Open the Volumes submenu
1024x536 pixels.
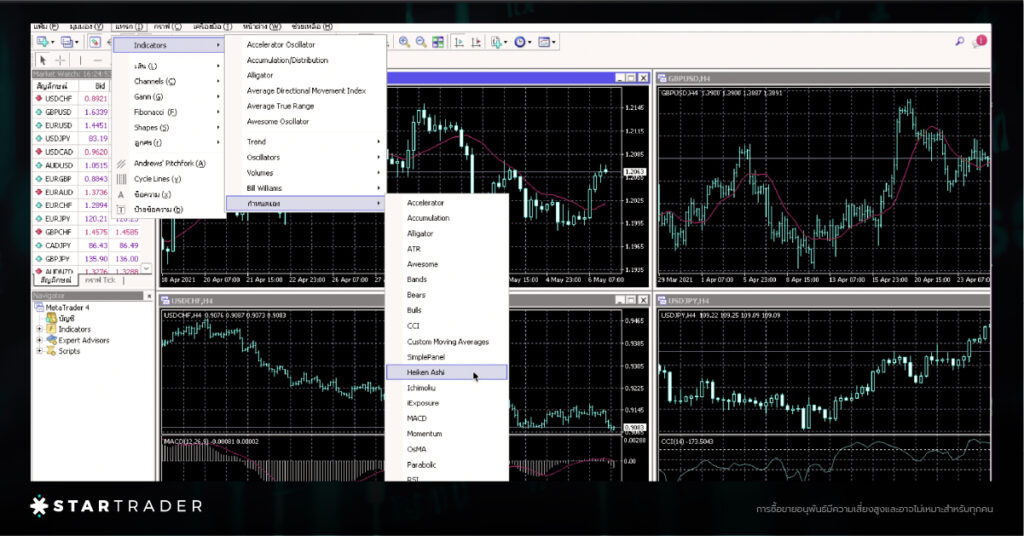pyautogui.click(x=306, y=173)
